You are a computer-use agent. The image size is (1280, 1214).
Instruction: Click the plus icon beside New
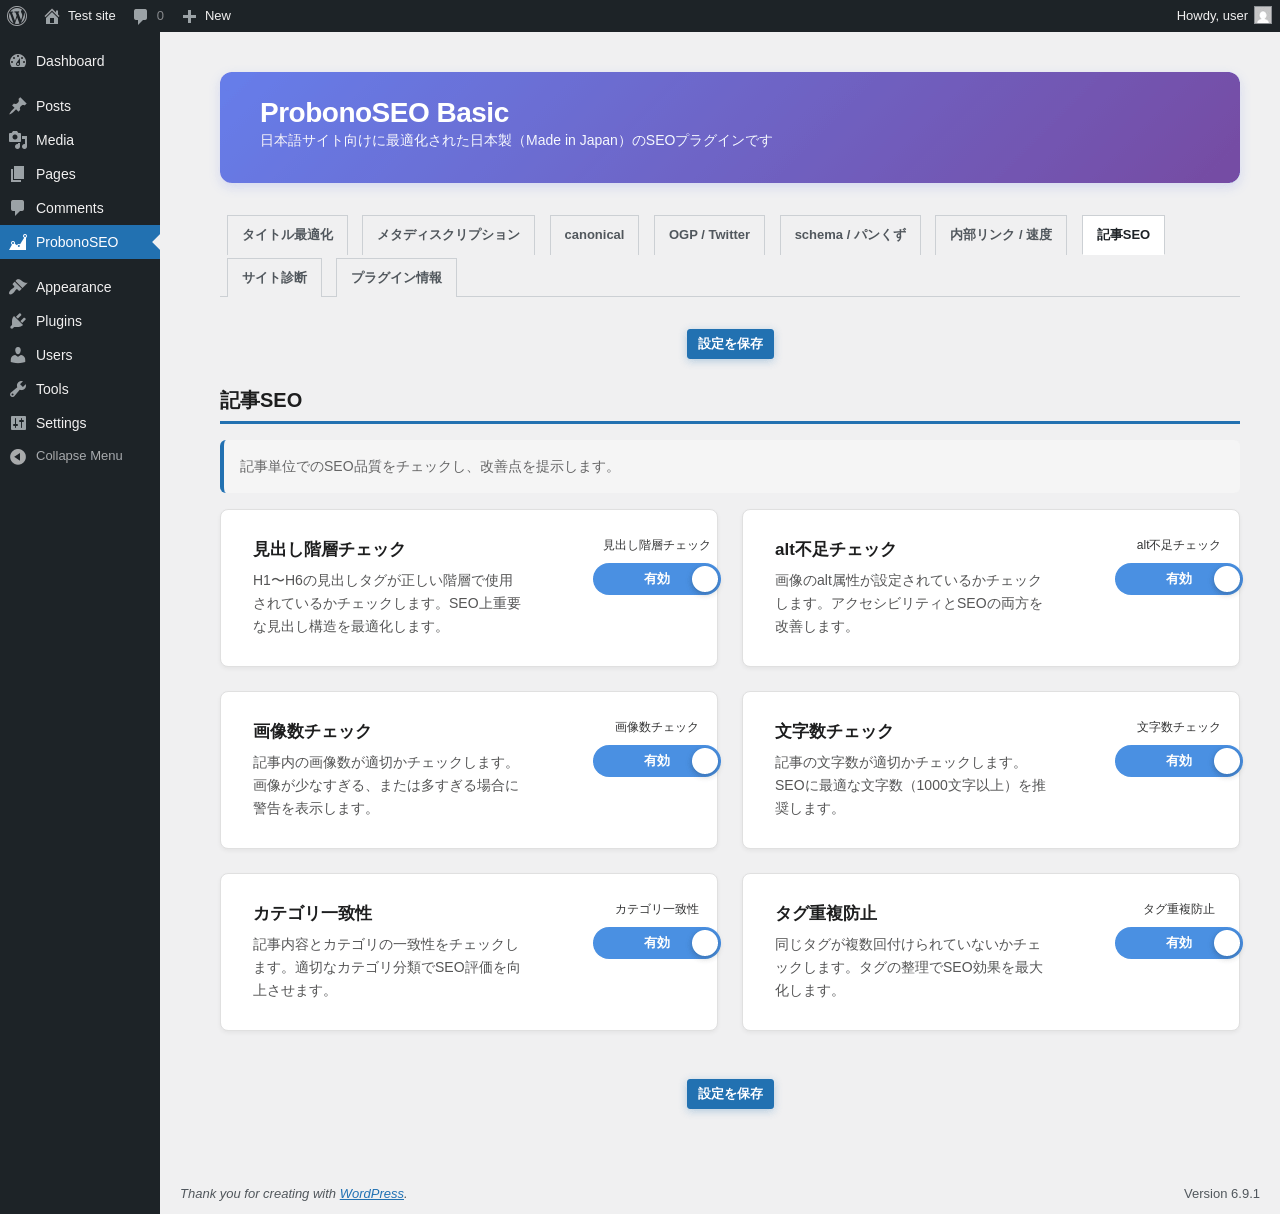coord(189,16)
